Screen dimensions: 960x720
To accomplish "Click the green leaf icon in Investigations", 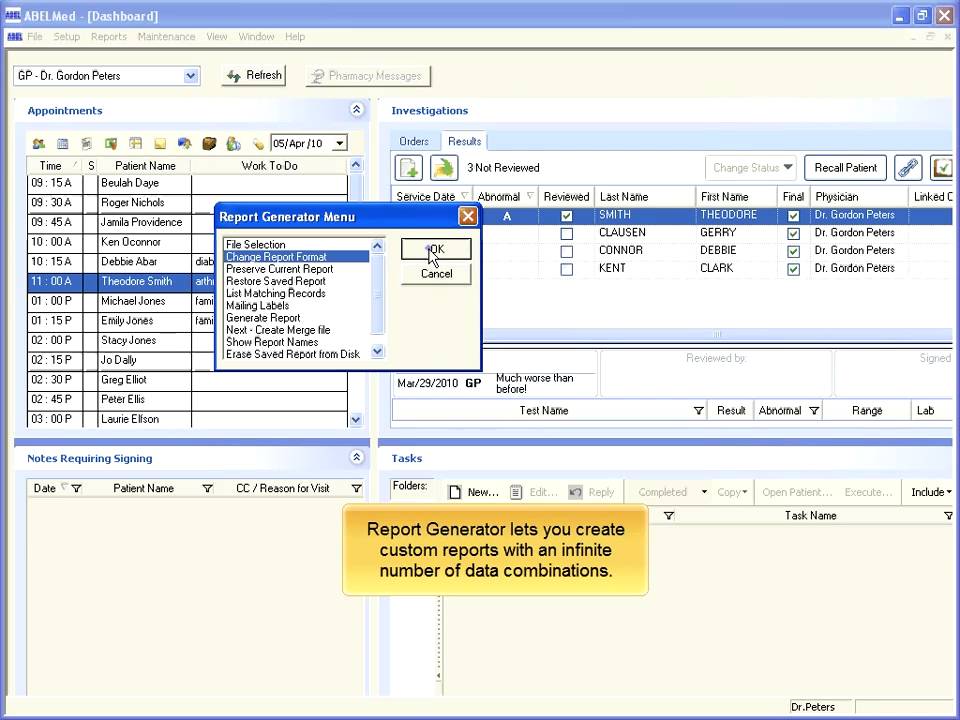I will (x=443, y=168).
